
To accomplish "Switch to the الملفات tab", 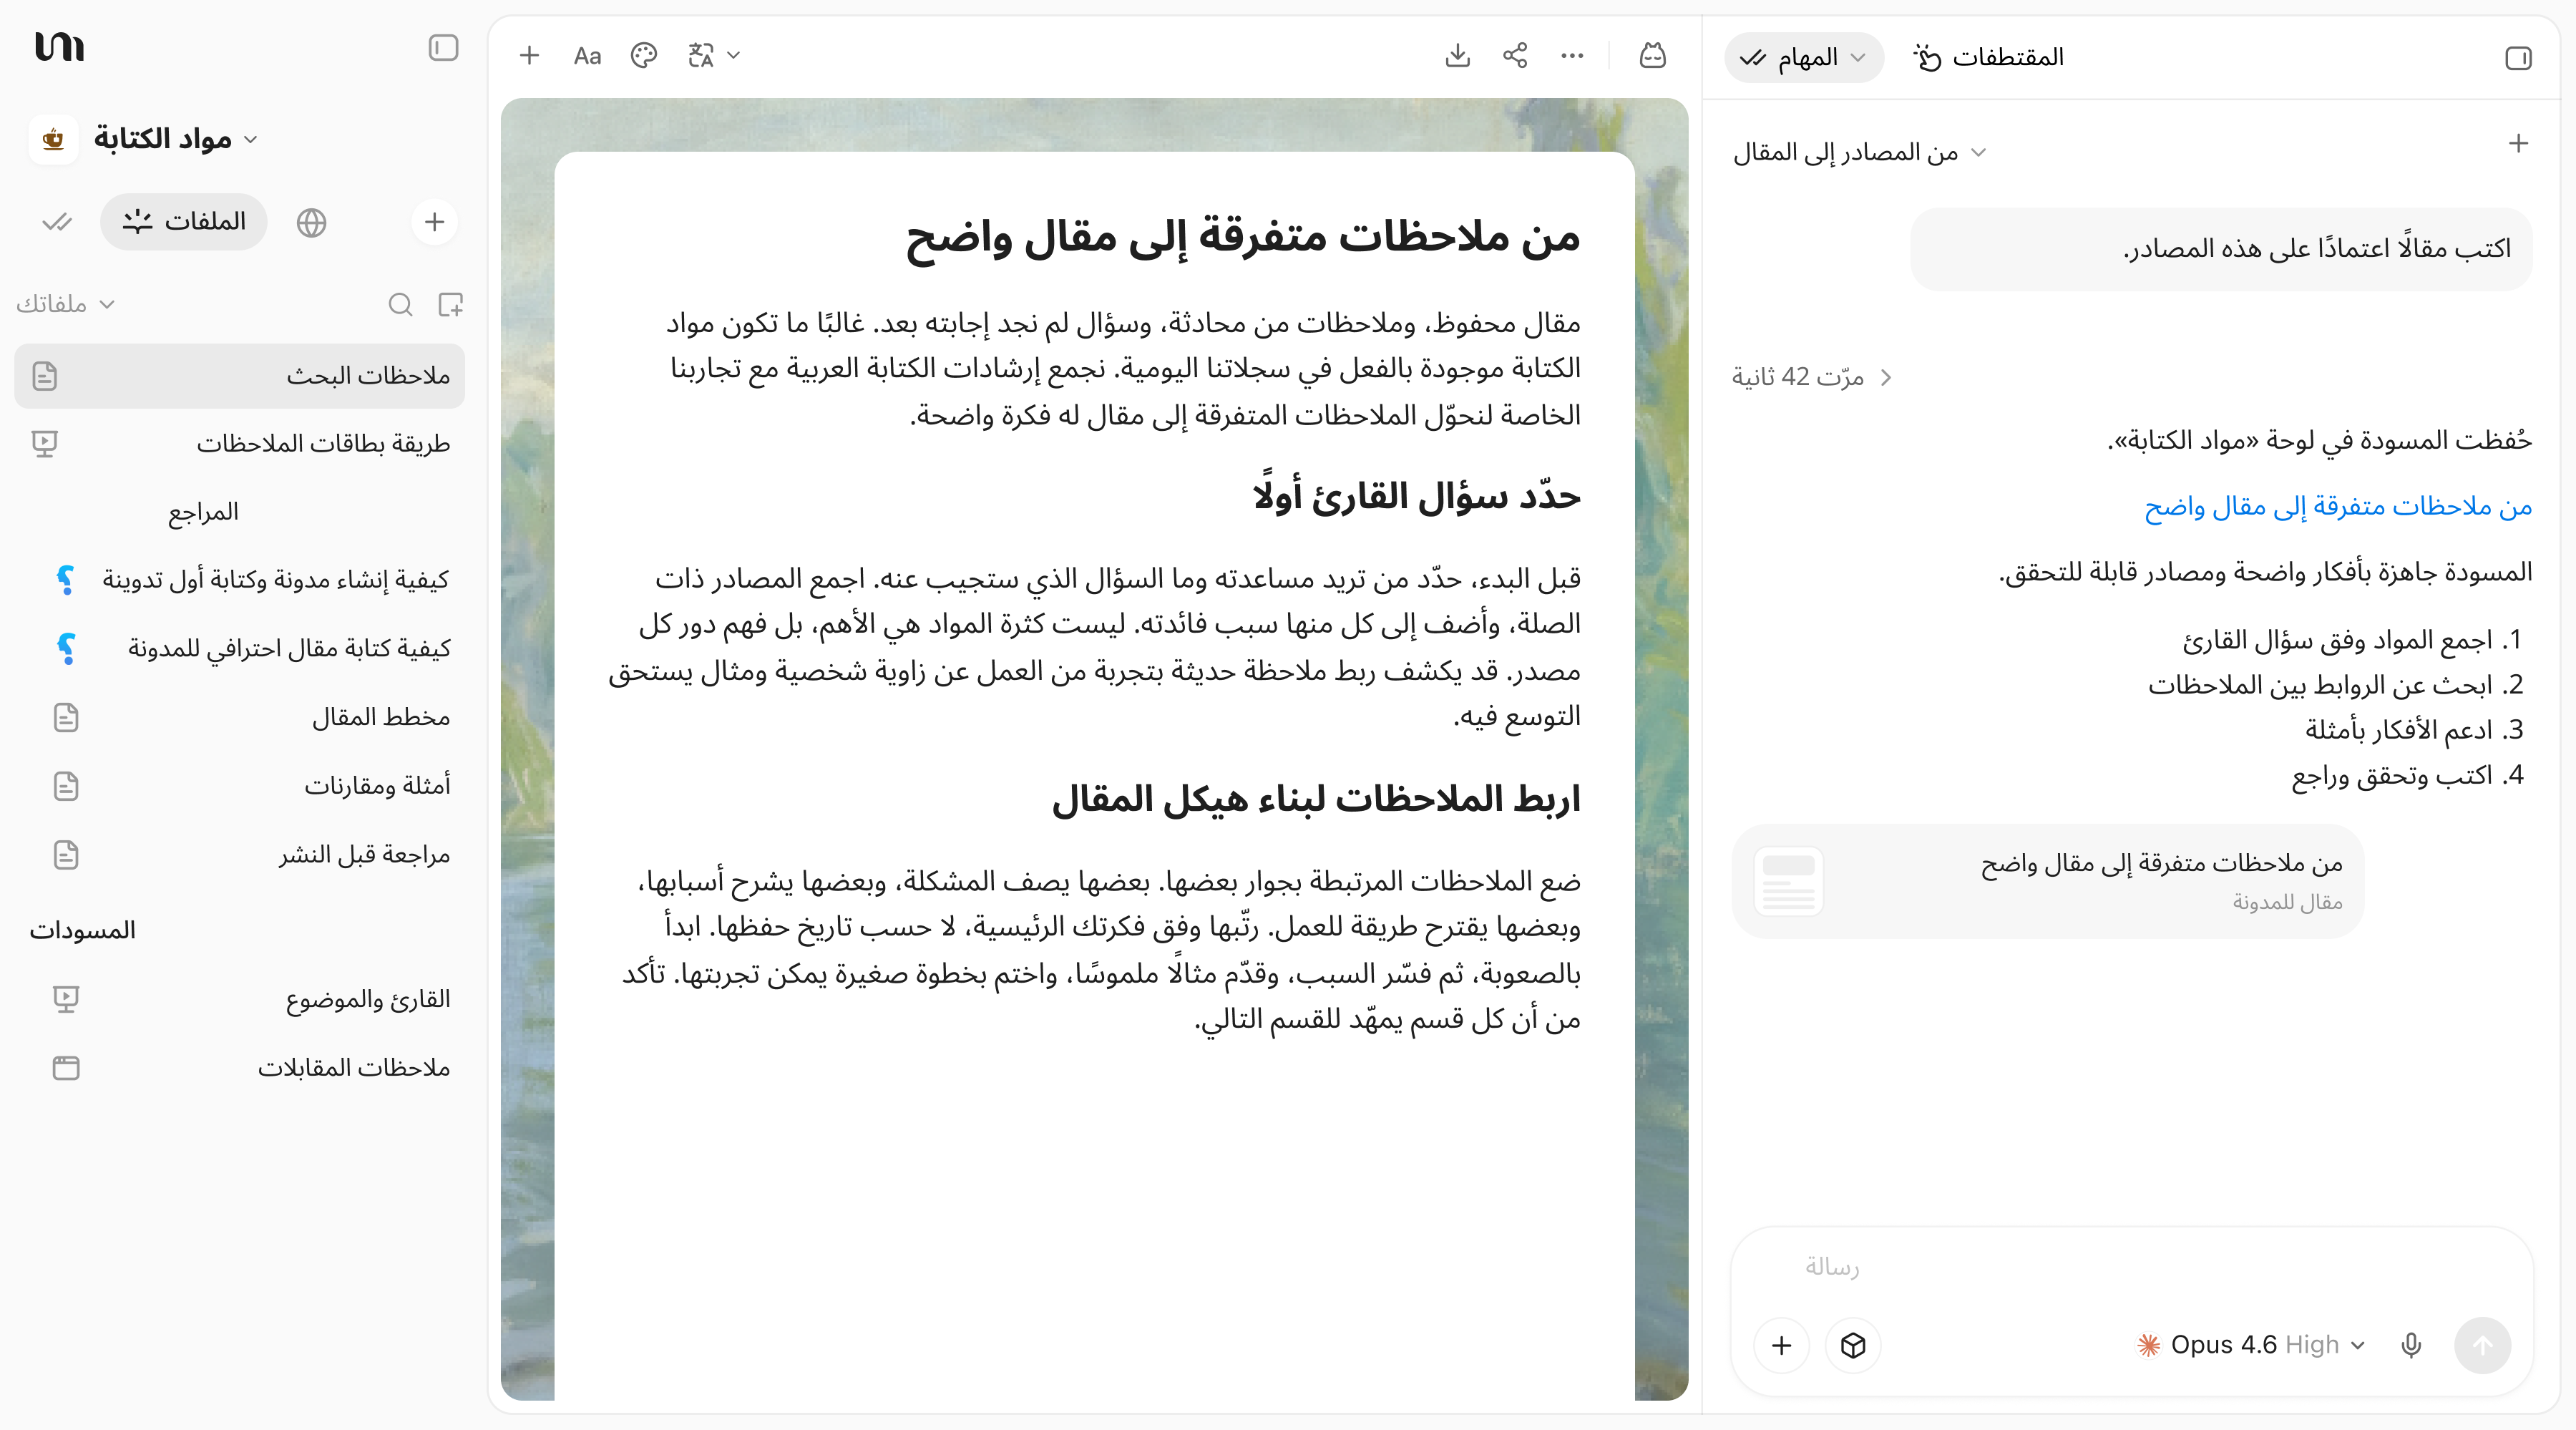I will point(184,222).
